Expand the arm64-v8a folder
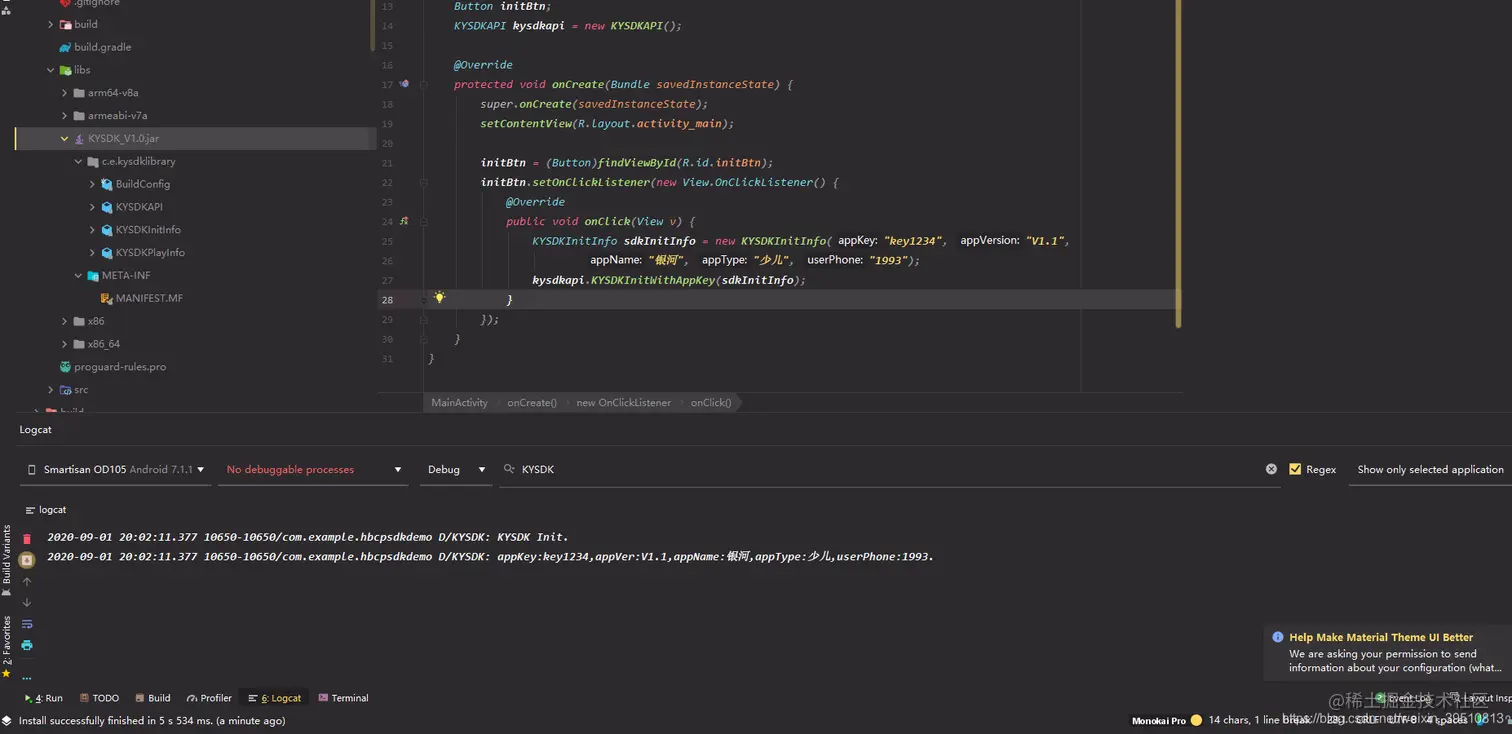The image size is (1512, 734). coord(65,93)
